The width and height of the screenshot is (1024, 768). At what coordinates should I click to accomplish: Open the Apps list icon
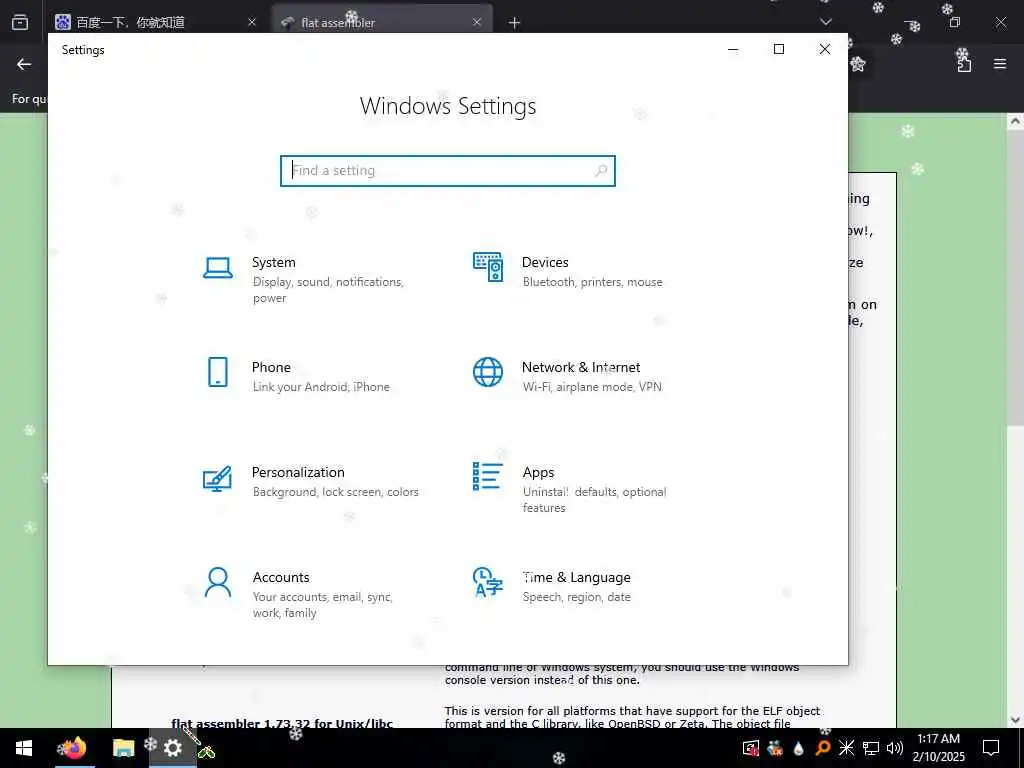488,477
